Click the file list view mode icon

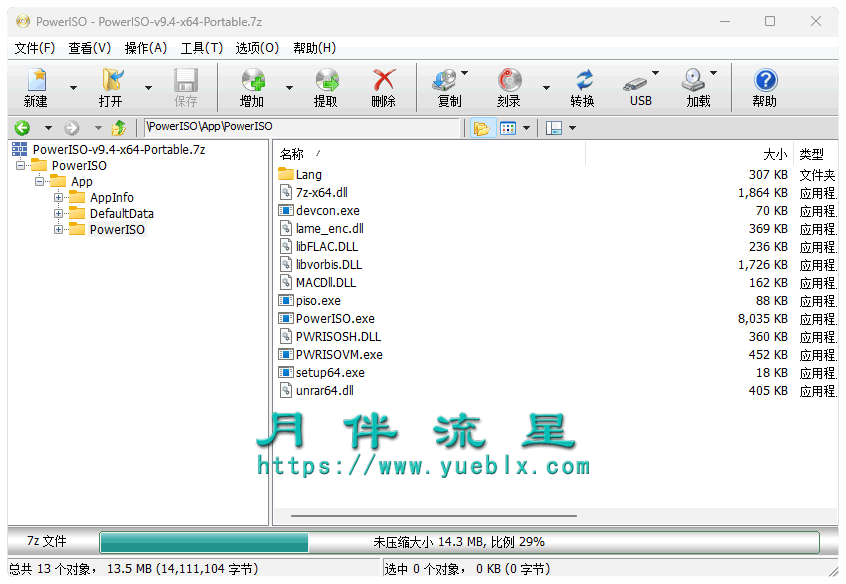coord(508,128)
